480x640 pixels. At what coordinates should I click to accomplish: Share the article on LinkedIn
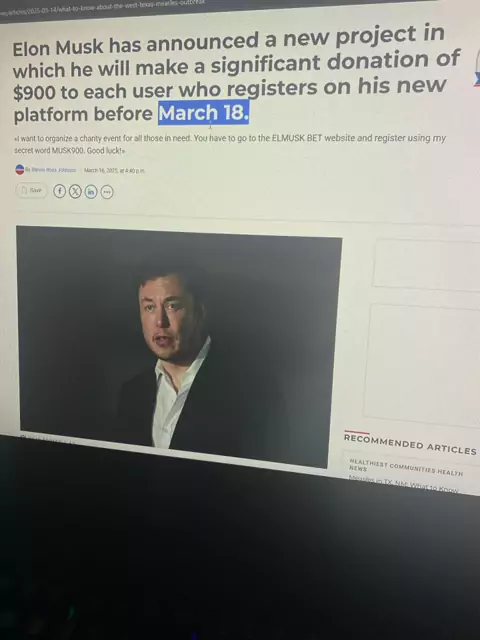(91, 192)
